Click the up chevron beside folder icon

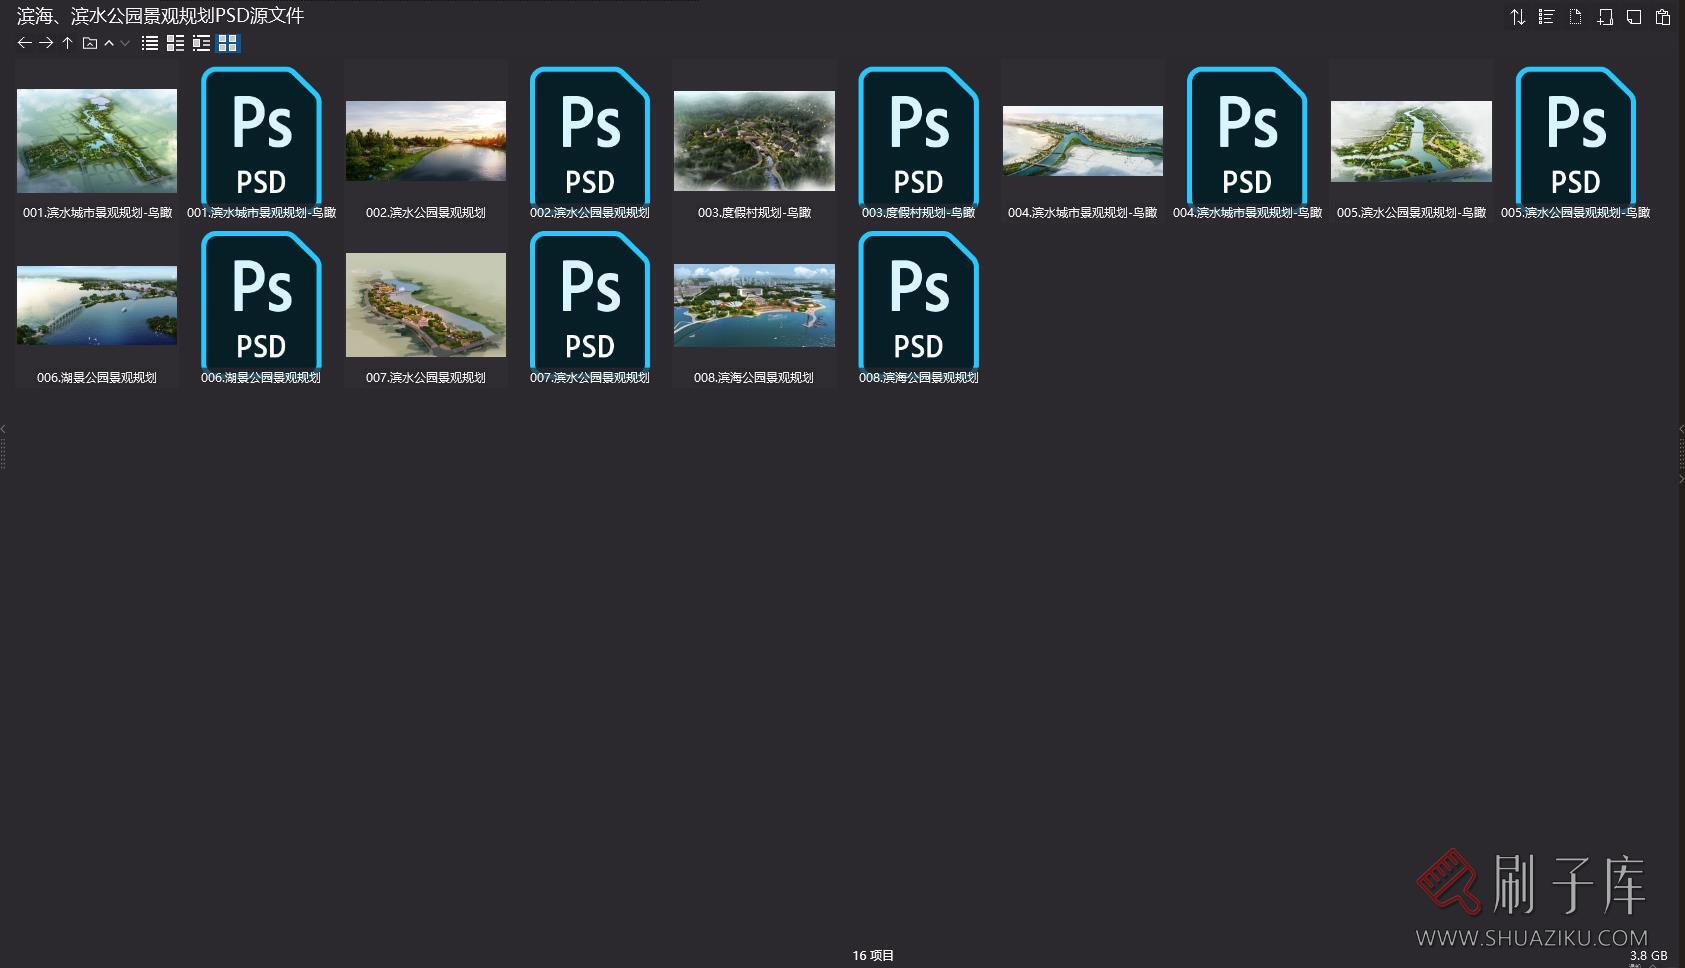[x=109, y=43]
